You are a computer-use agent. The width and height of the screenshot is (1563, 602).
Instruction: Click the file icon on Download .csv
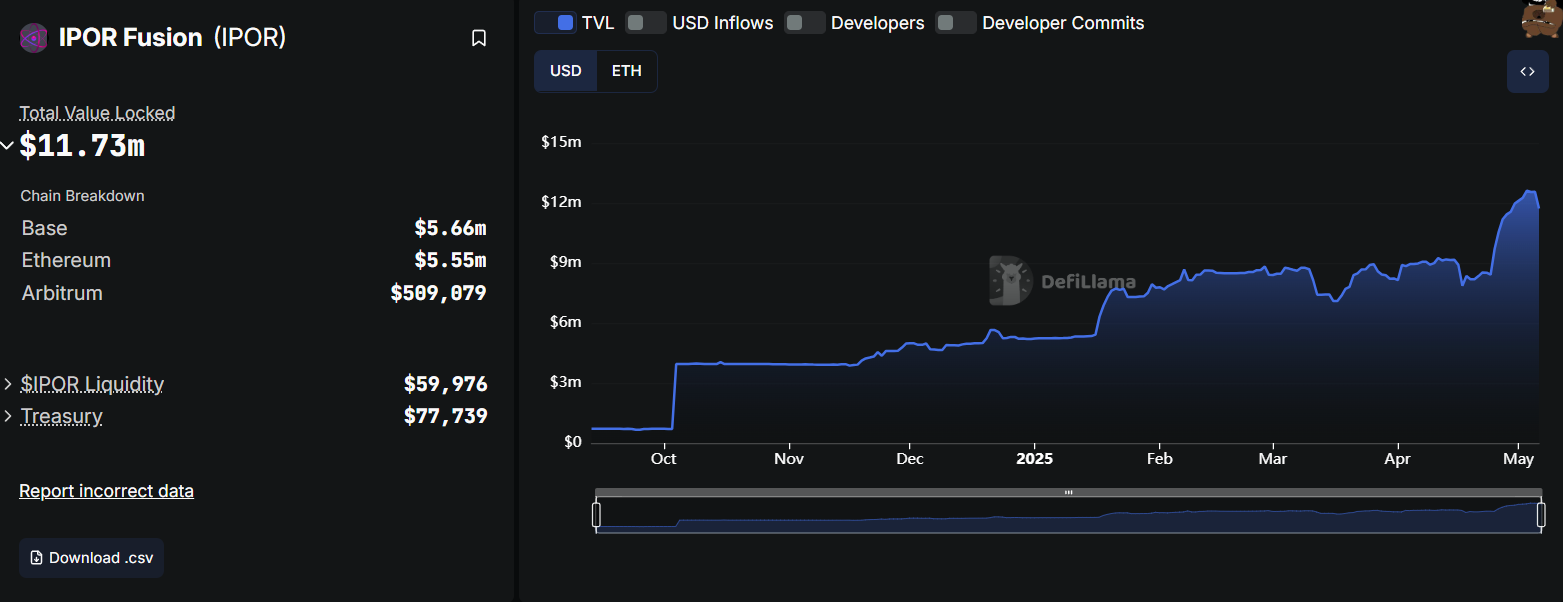[x=37, y=558]
